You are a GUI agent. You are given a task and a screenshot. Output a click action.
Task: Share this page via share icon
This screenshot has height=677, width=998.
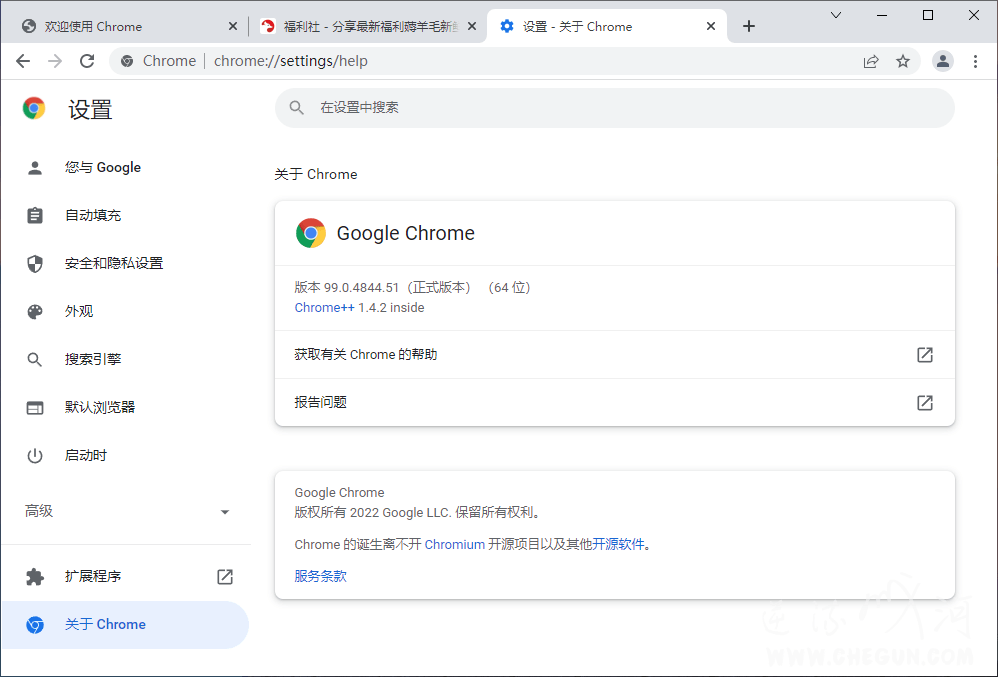click(x=871, y=61)
